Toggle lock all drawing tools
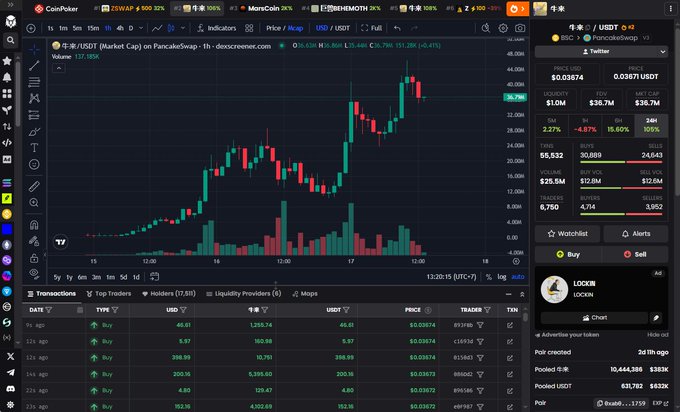 pyautogui.click(x=34, y=258)
